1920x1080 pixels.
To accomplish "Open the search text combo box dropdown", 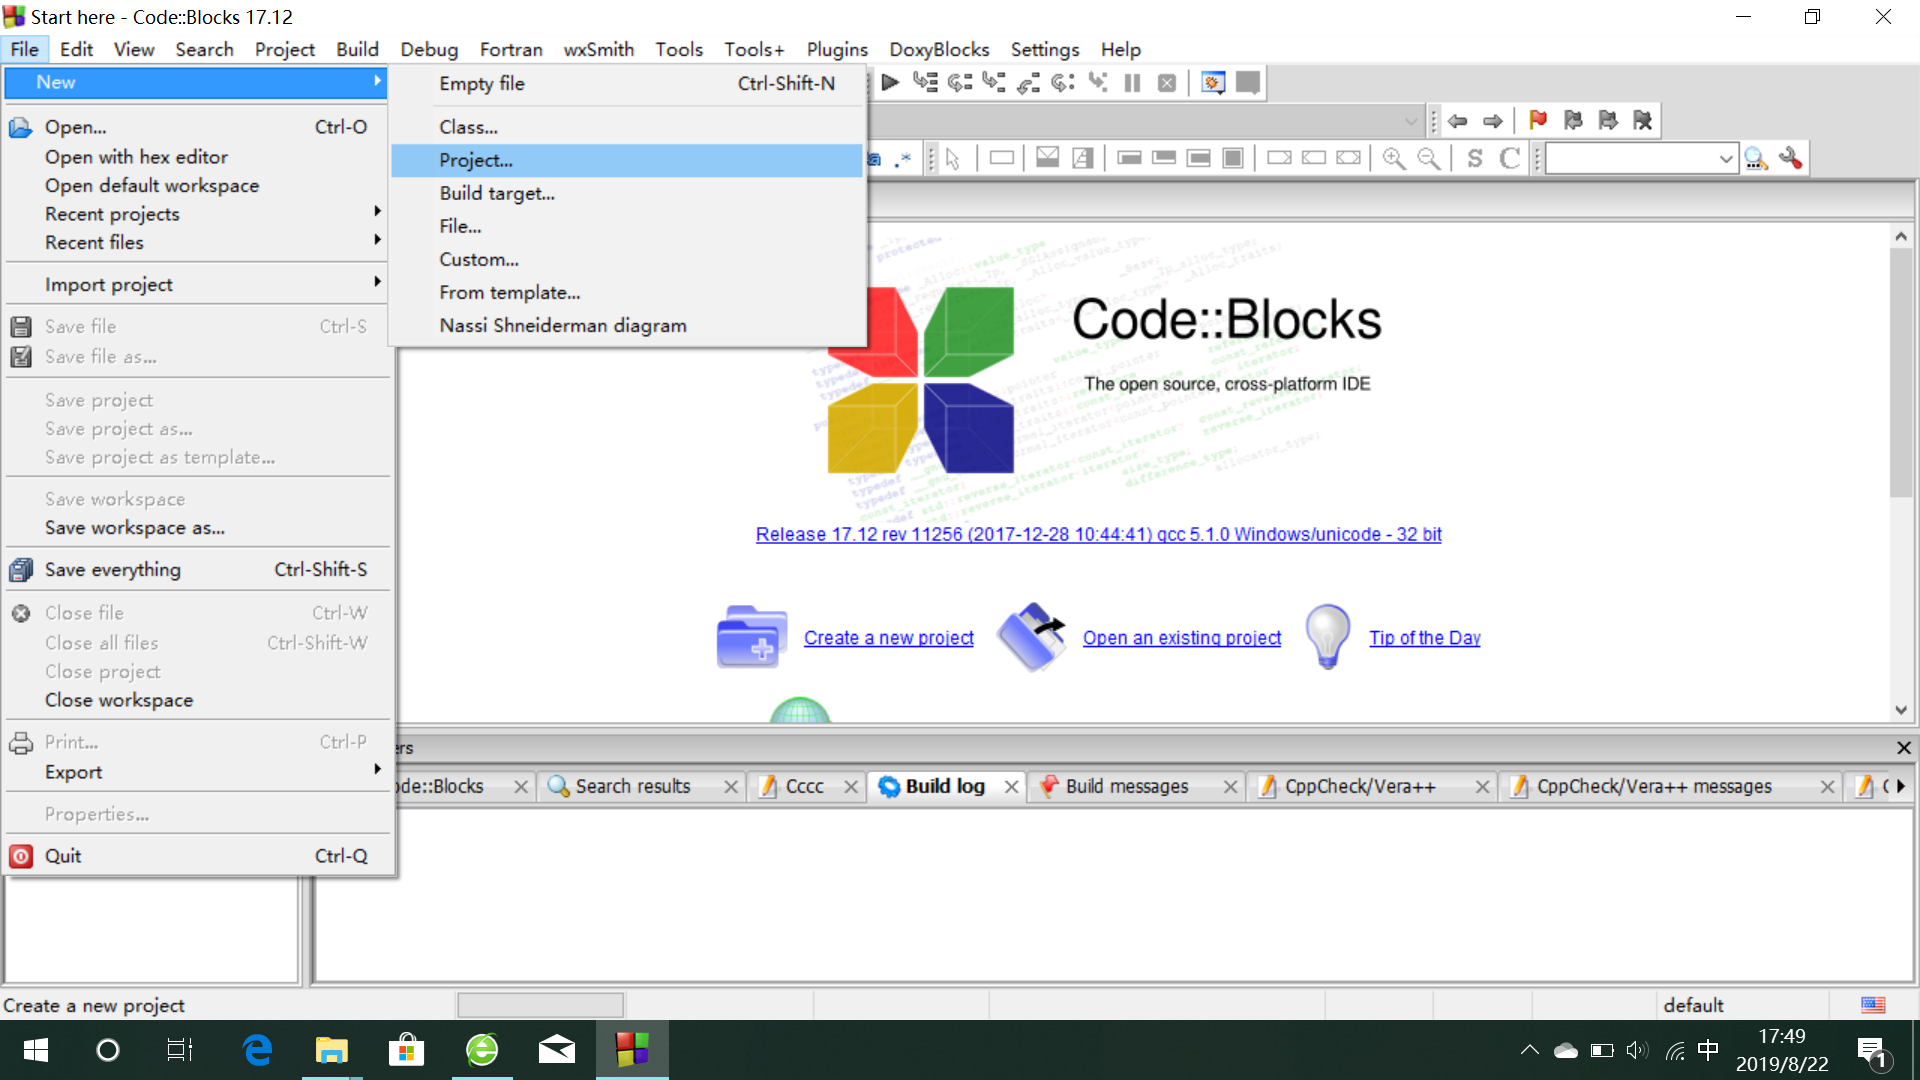I will [1726, 158].
